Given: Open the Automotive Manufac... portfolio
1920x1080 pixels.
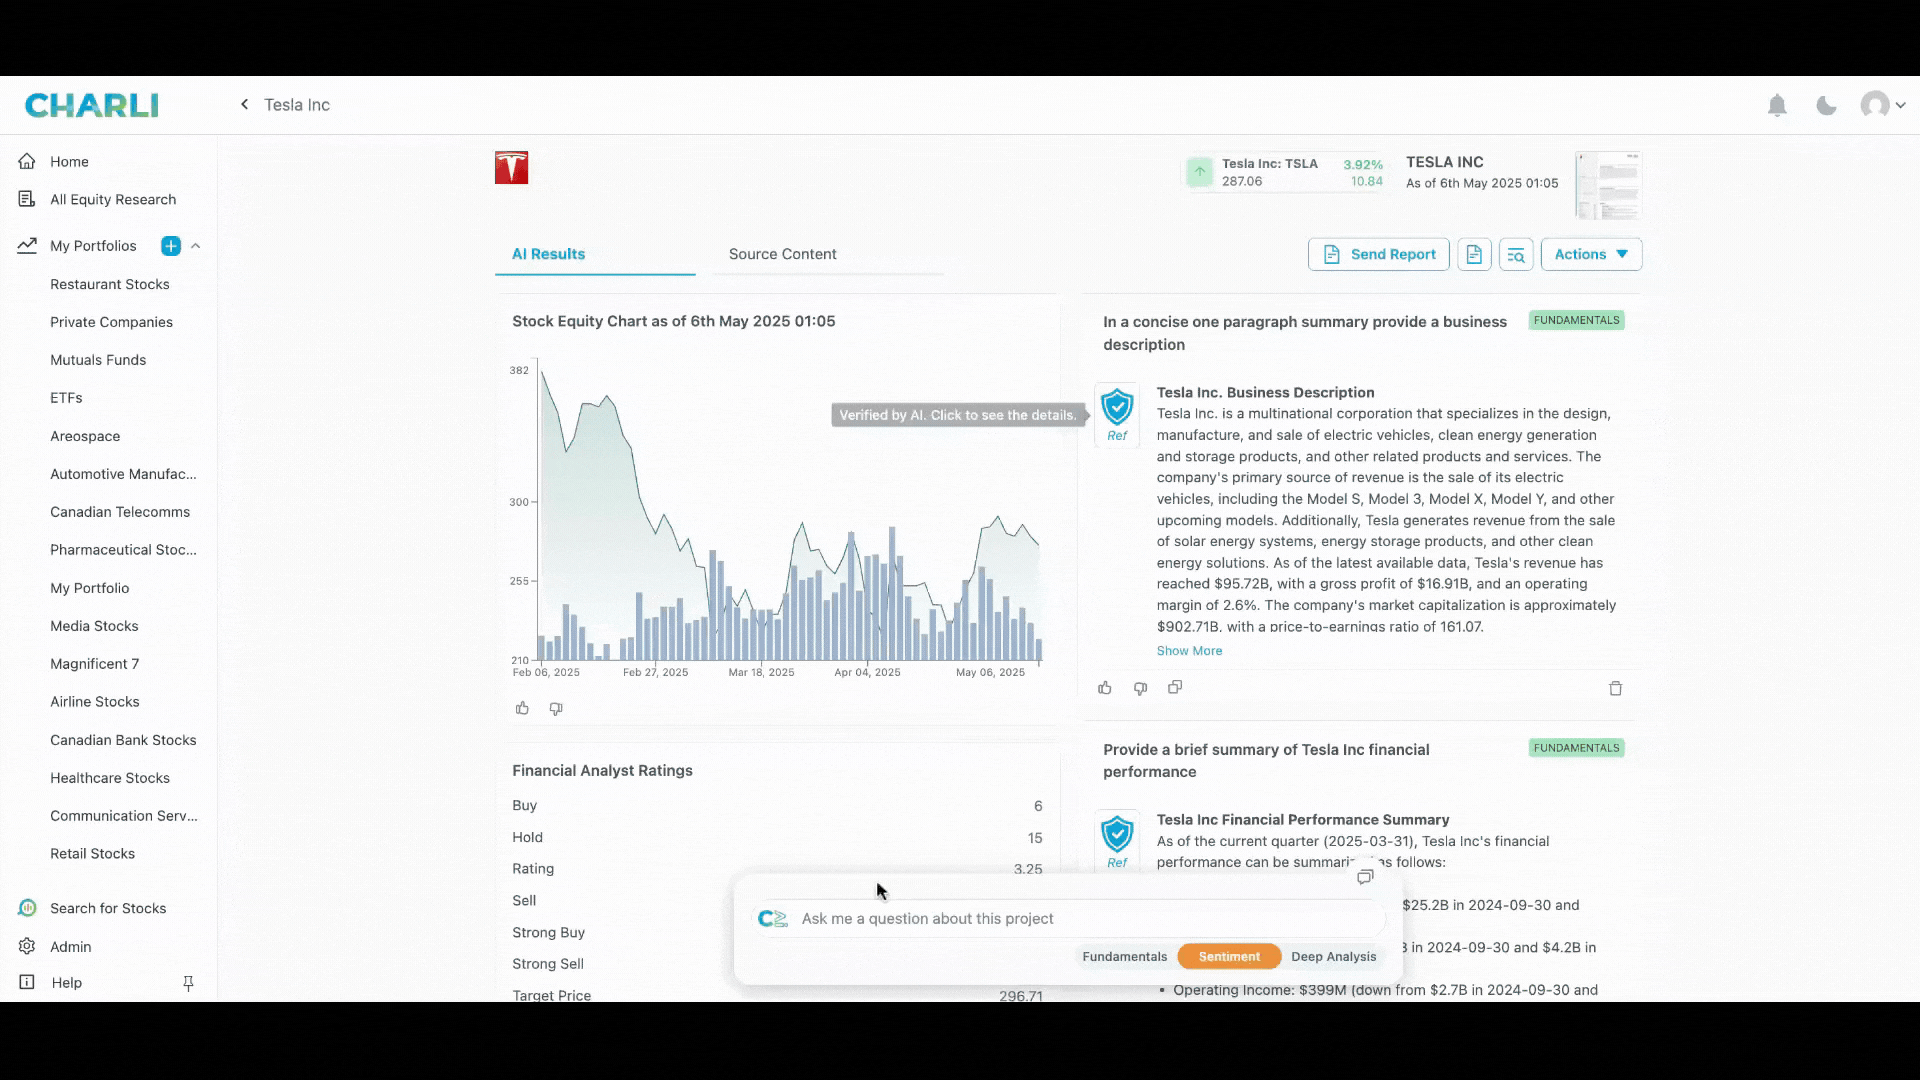Looking at the screenshot, I should pos(123,474).
